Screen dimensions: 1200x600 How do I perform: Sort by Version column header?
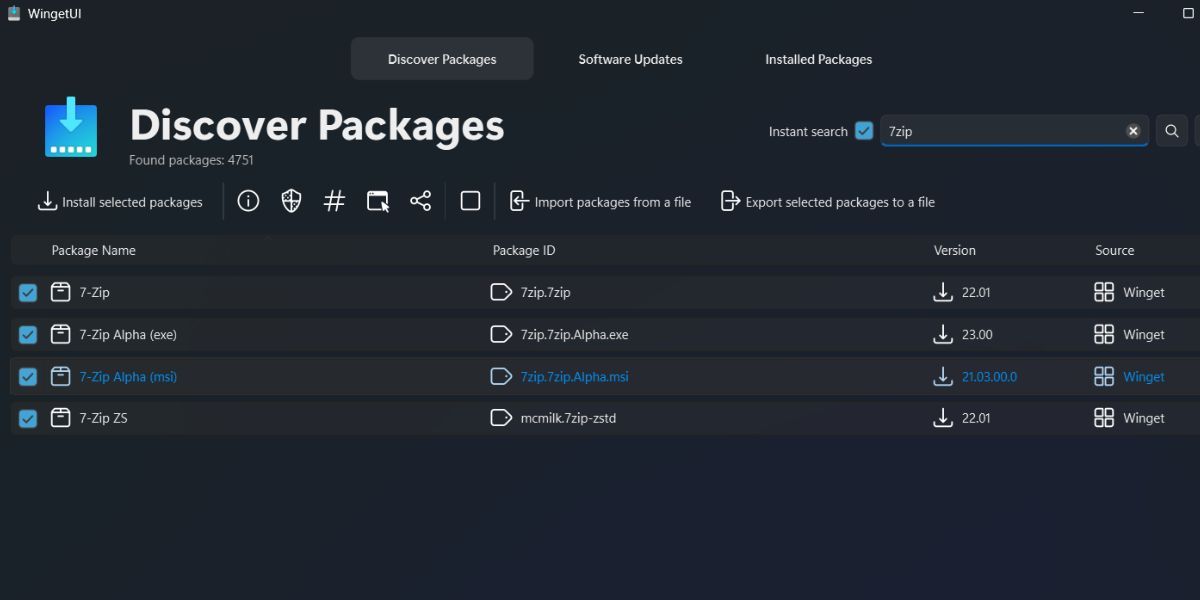954,250
